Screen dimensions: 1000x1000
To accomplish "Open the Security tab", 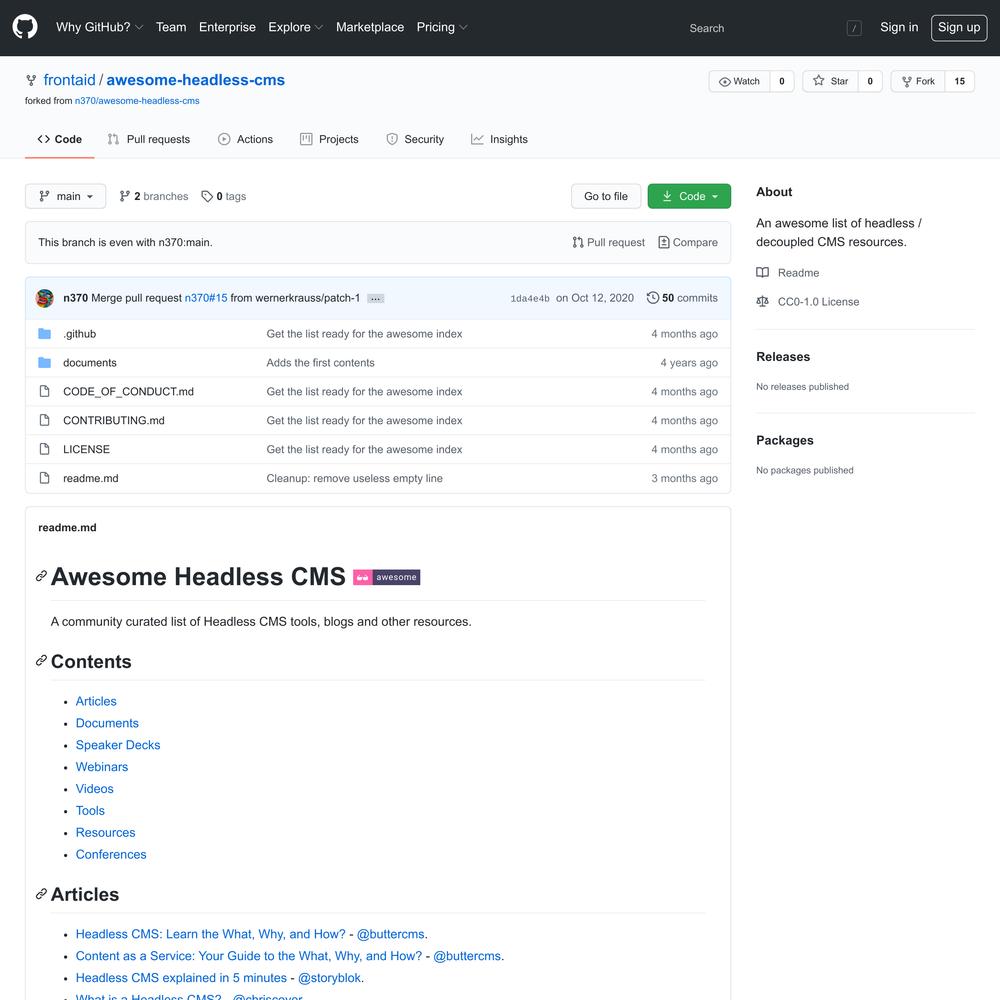I will tap(415, 139).
